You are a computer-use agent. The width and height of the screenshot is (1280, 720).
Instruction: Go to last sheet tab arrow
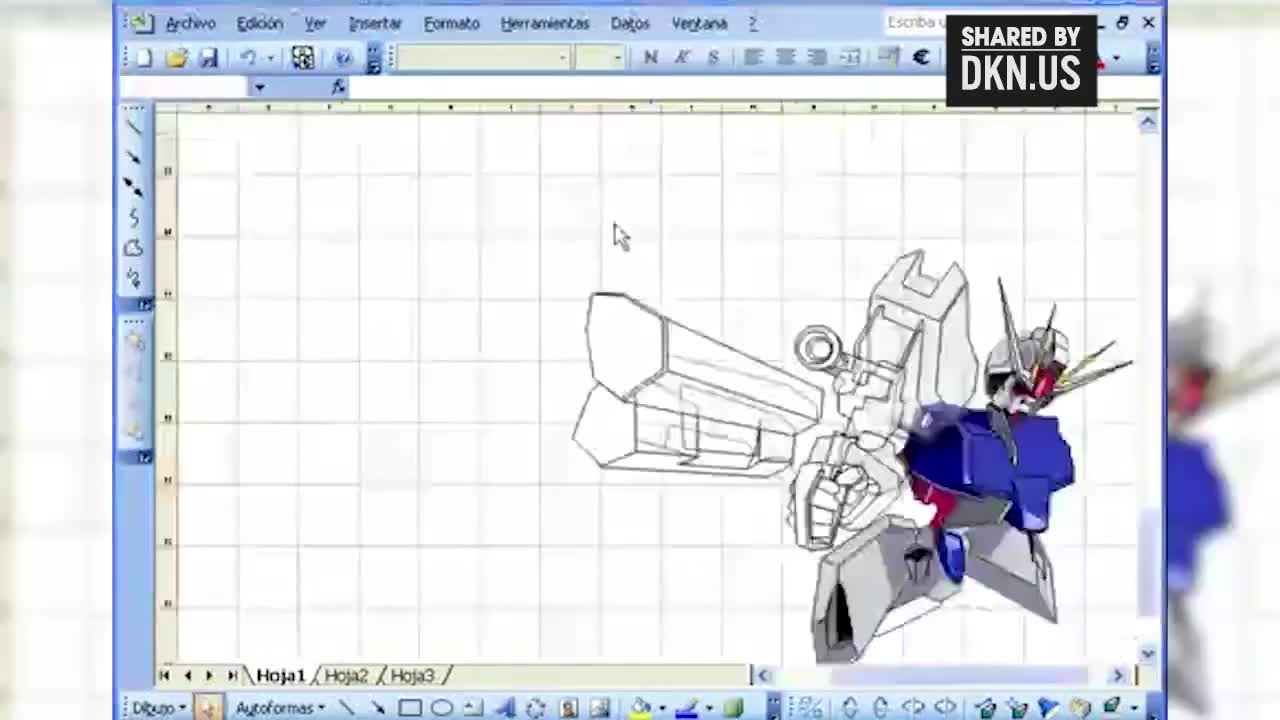click(x=232, y=676)
